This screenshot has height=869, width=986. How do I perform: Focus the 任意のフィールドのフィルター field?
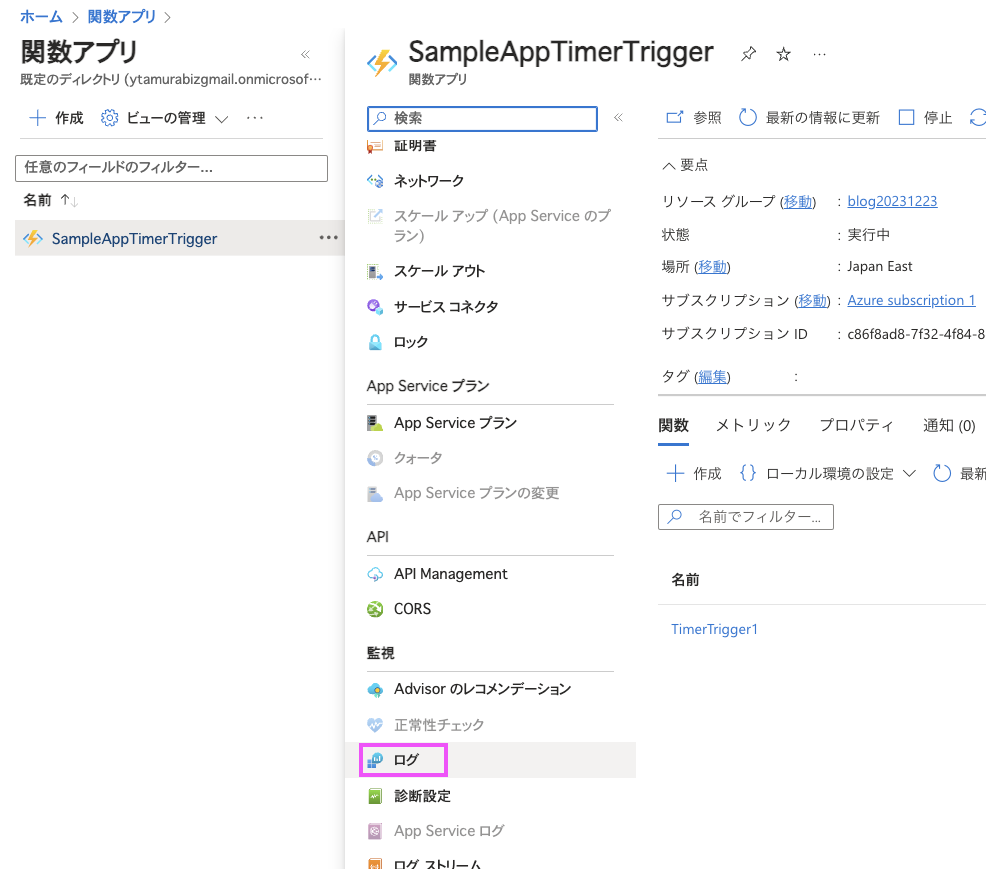171,168
